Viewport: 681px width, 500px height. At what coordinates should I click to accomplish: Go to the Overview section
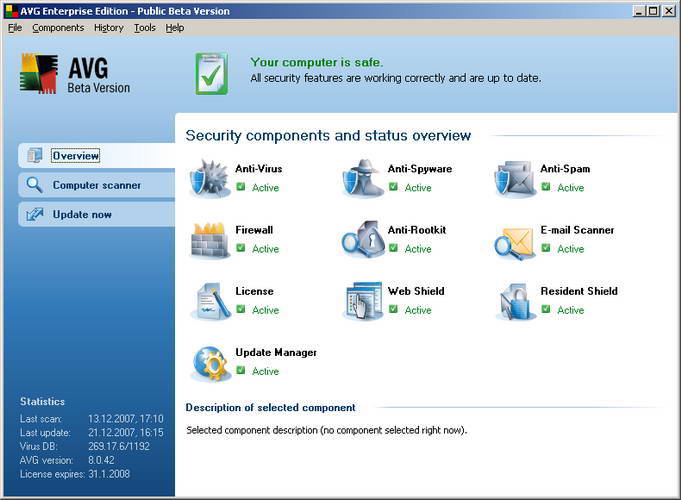[x=96, y=155]
